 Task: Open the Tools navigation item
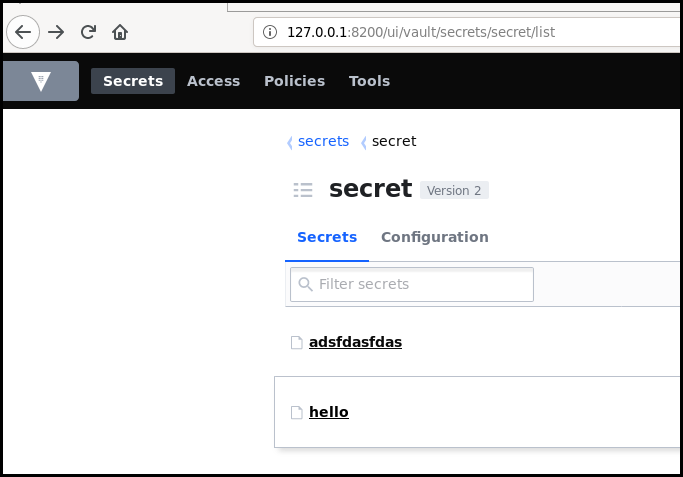click(x=369, y=81)
